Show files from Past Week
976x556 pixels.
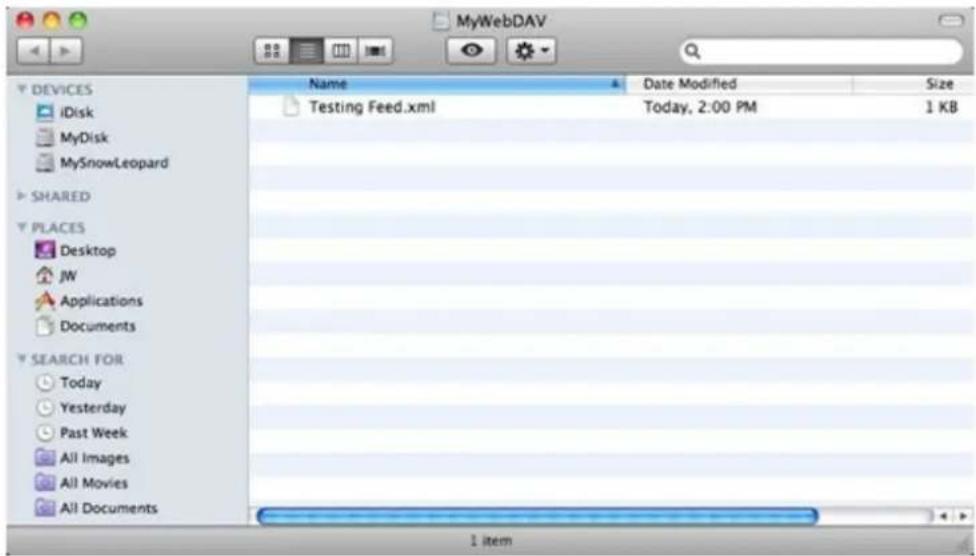pos(82,433)
